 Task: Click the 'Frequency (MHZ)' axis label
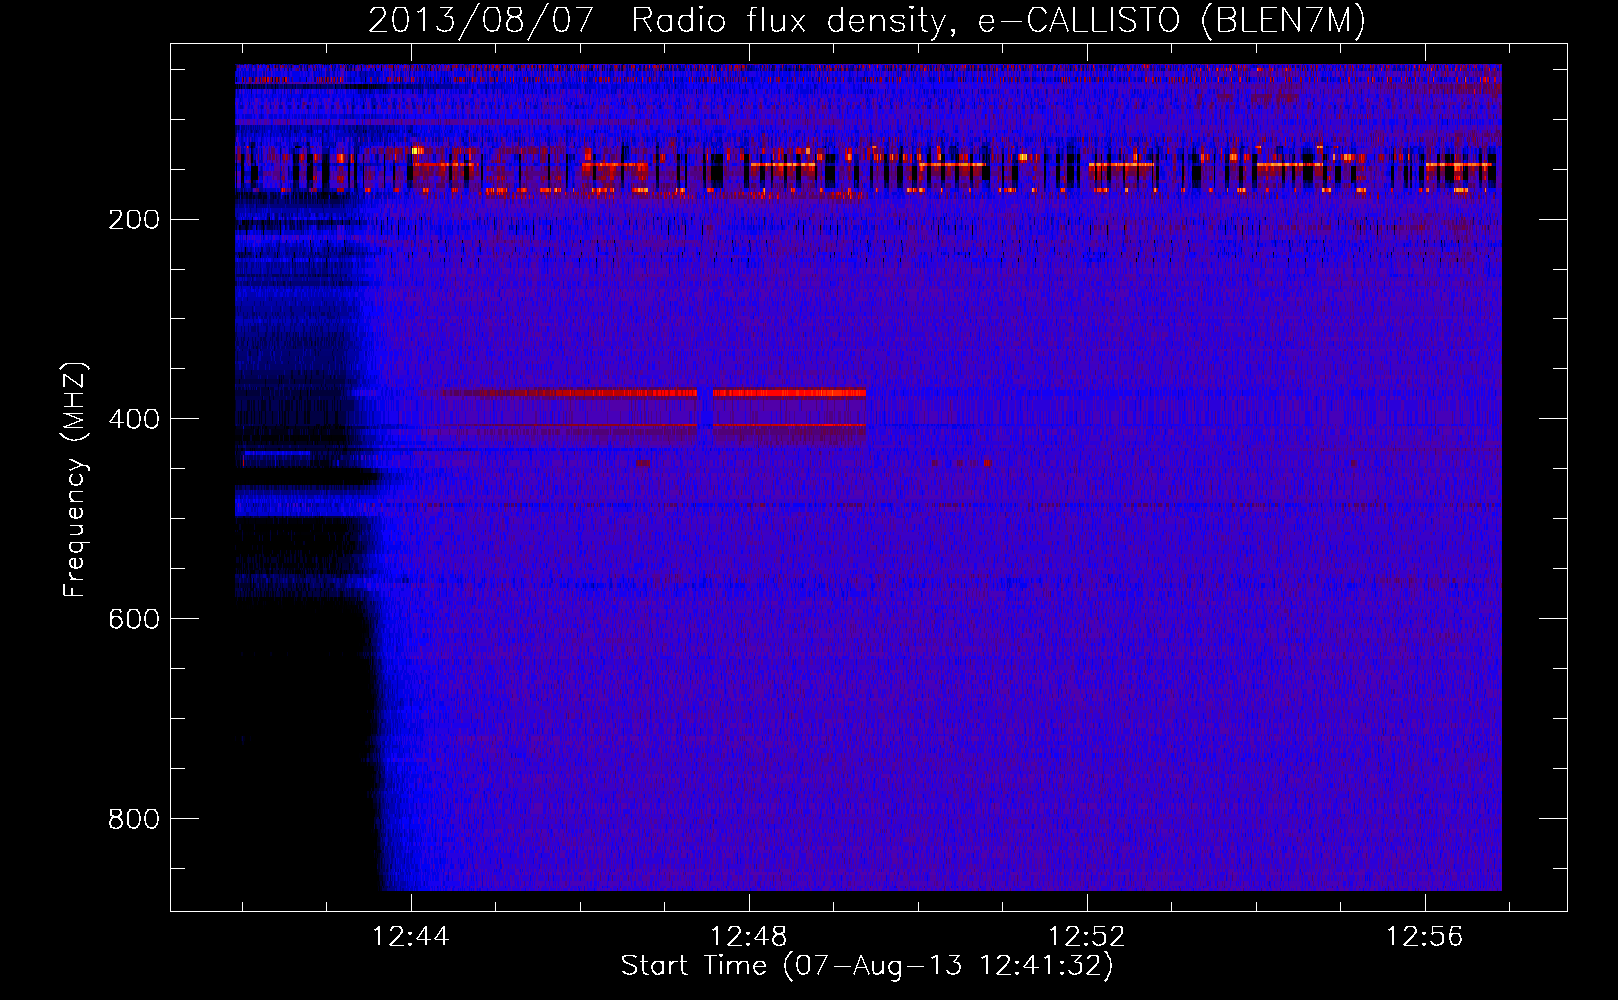[x=75, y=480]
